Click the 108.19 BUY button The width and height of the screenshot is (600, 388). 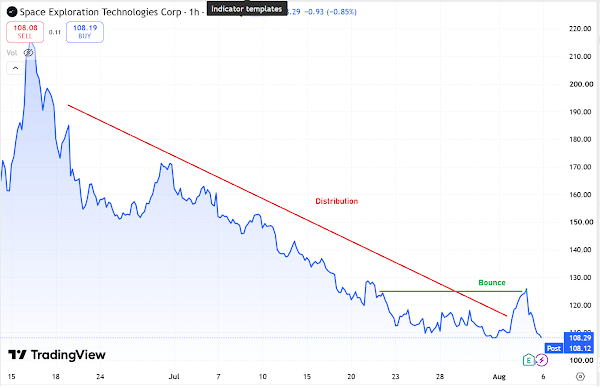pos(85,32)
